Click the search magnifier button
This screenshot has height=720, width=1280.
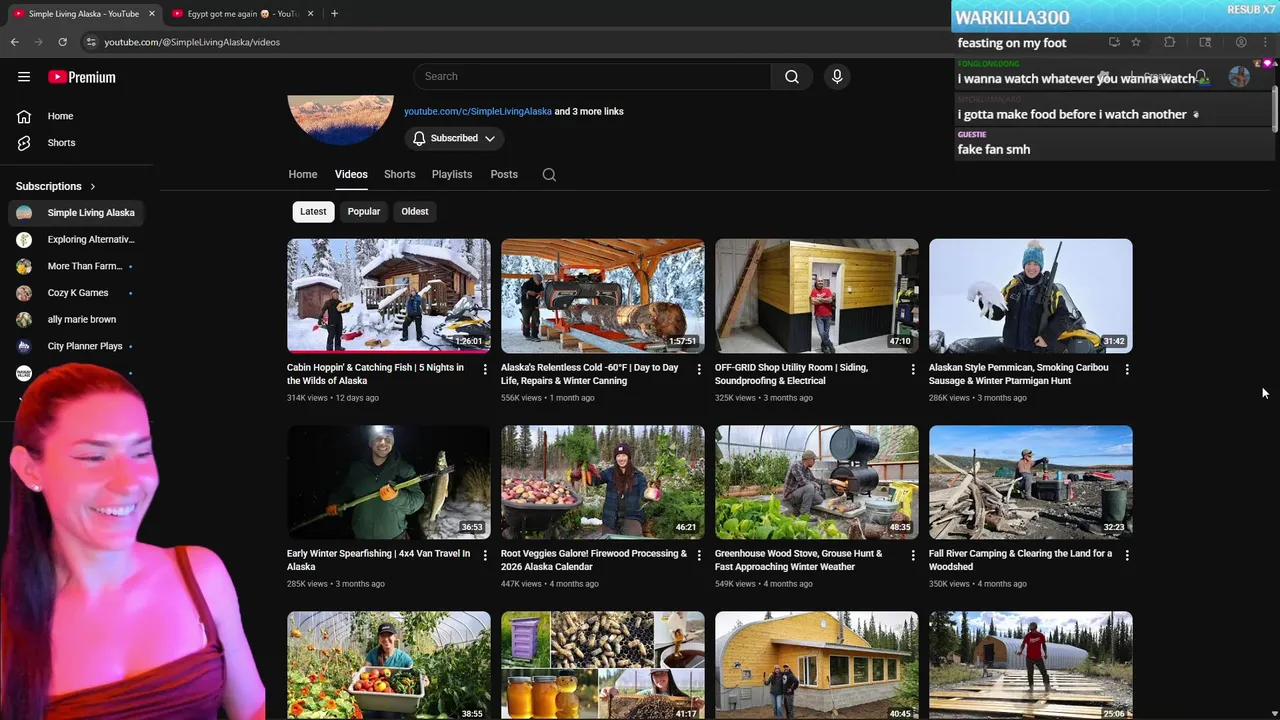coord(791,77)
